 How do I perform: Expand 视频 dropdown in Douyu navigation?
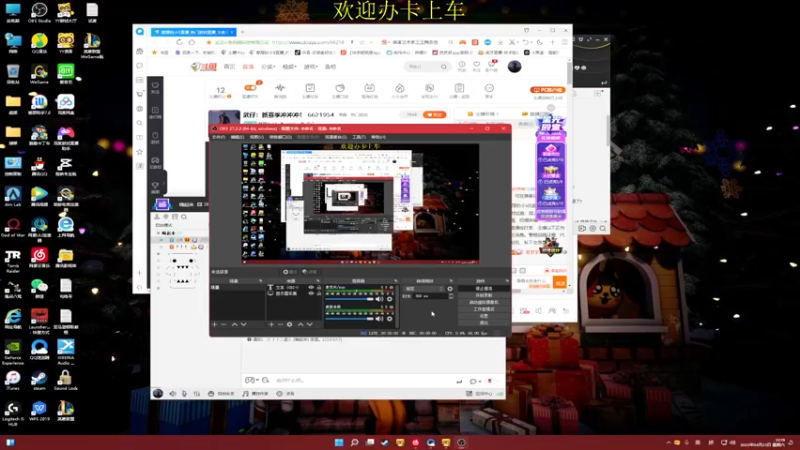point(289,67)
